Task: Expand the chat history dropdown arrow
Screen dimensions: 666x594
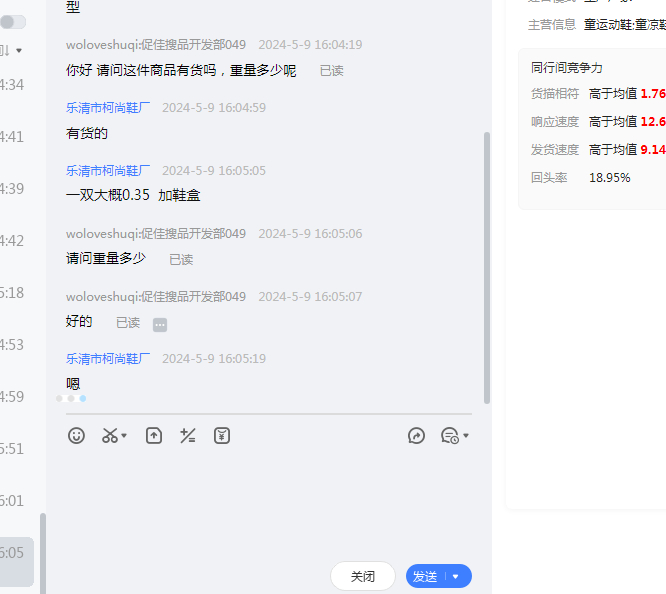Action: coord(466,436)
